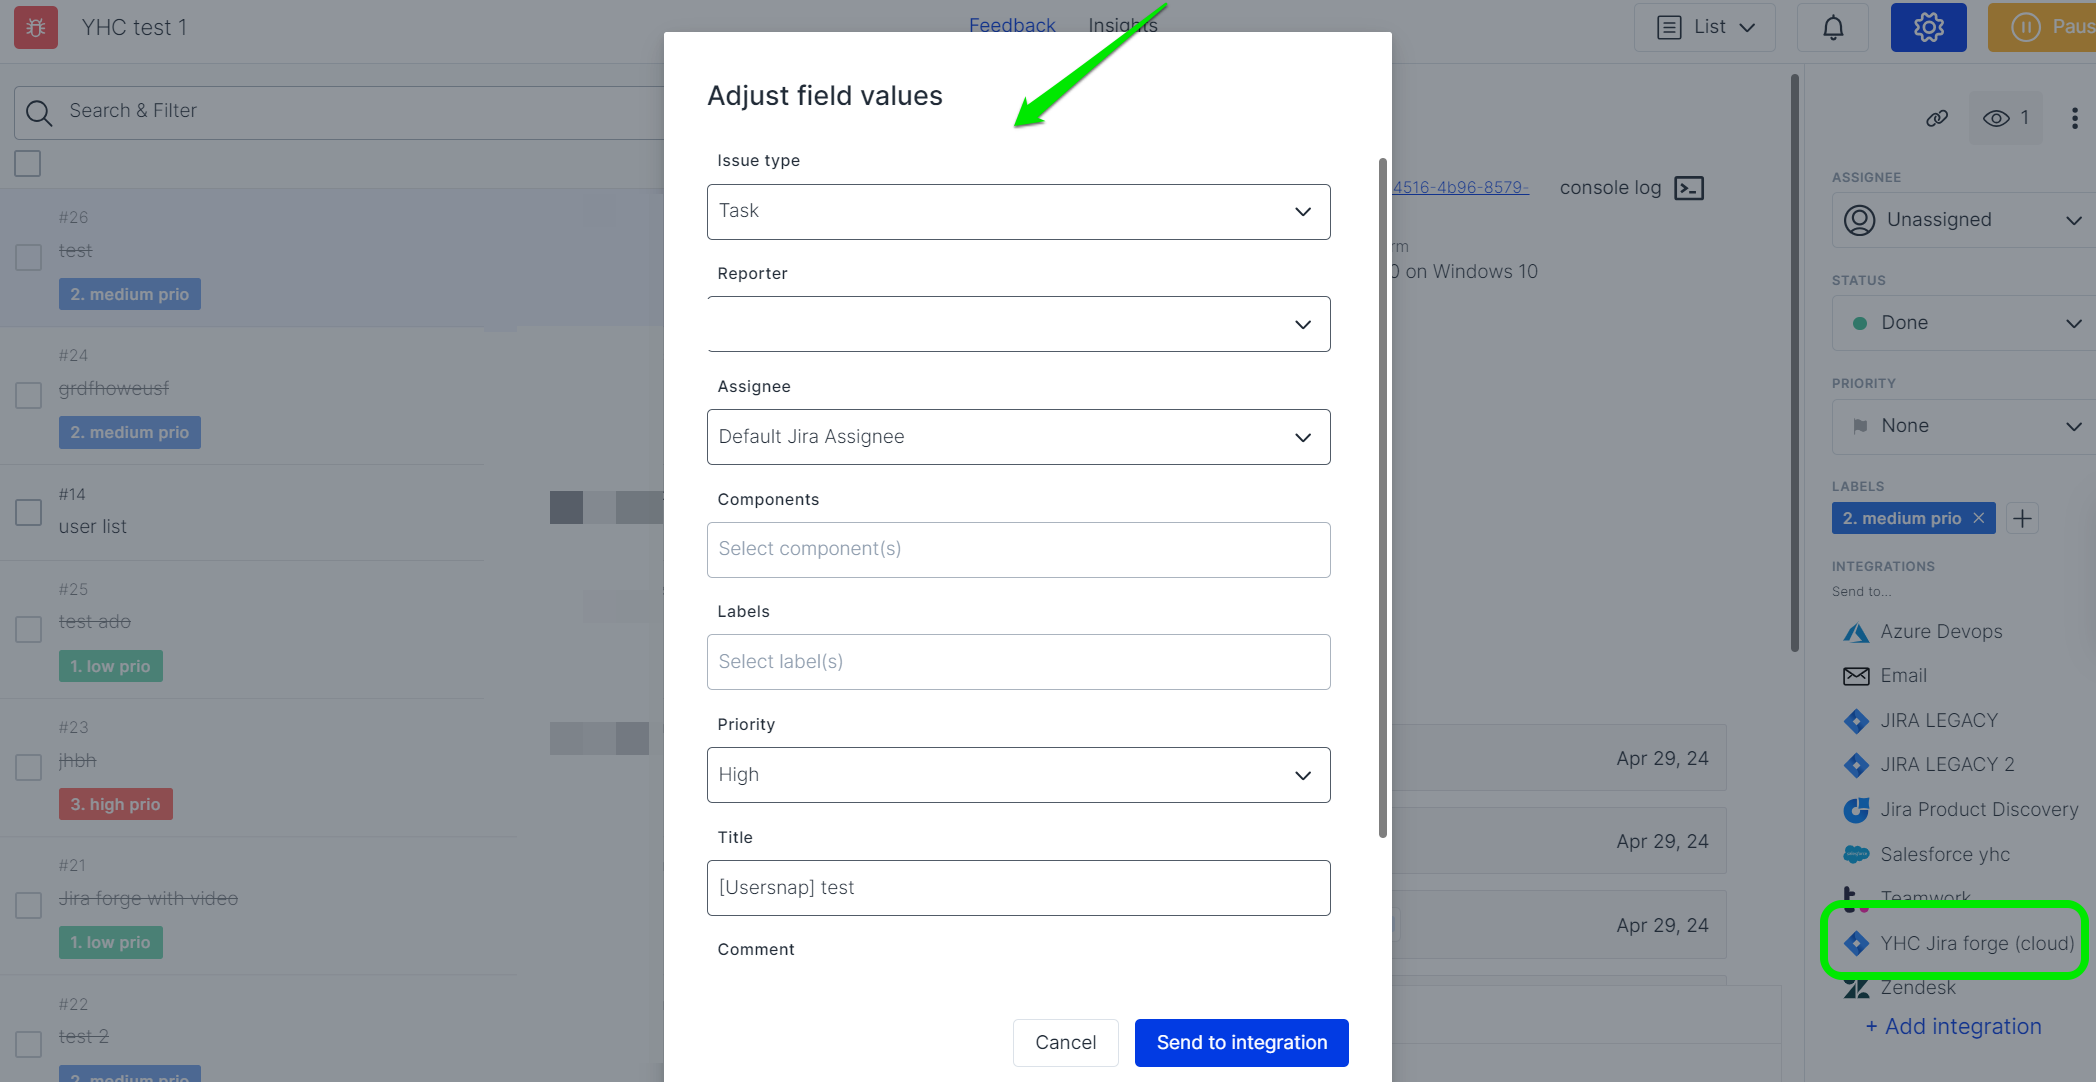Toggle the watchers eye button

coord(2005,118)
